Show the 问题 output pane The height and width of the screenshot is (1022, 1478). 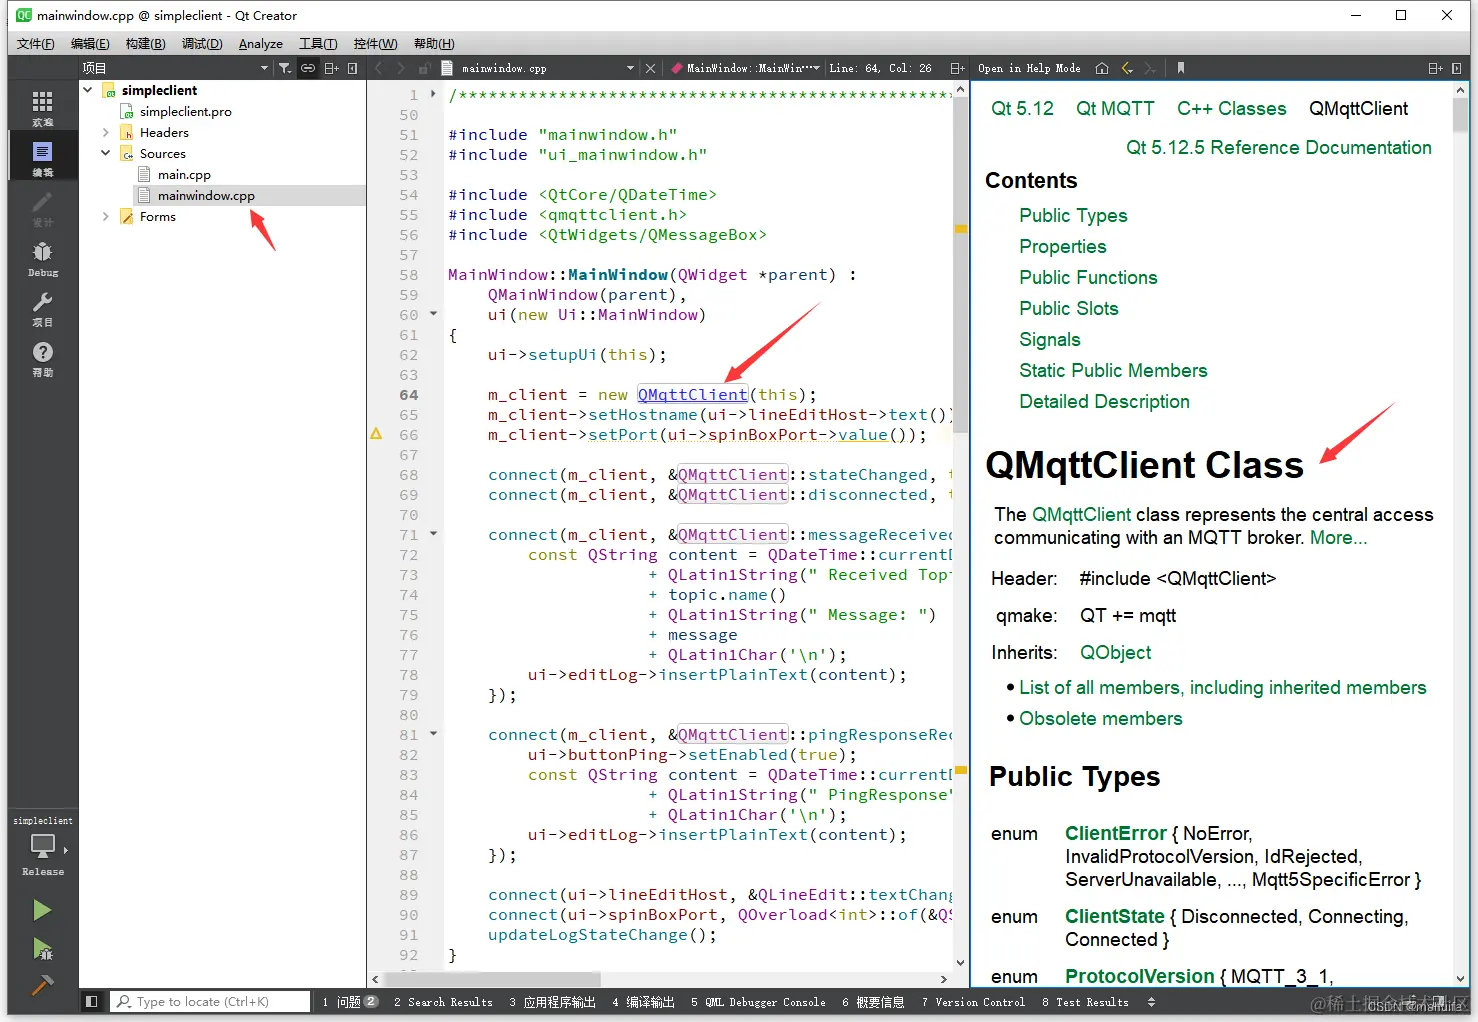[349, 1002]
